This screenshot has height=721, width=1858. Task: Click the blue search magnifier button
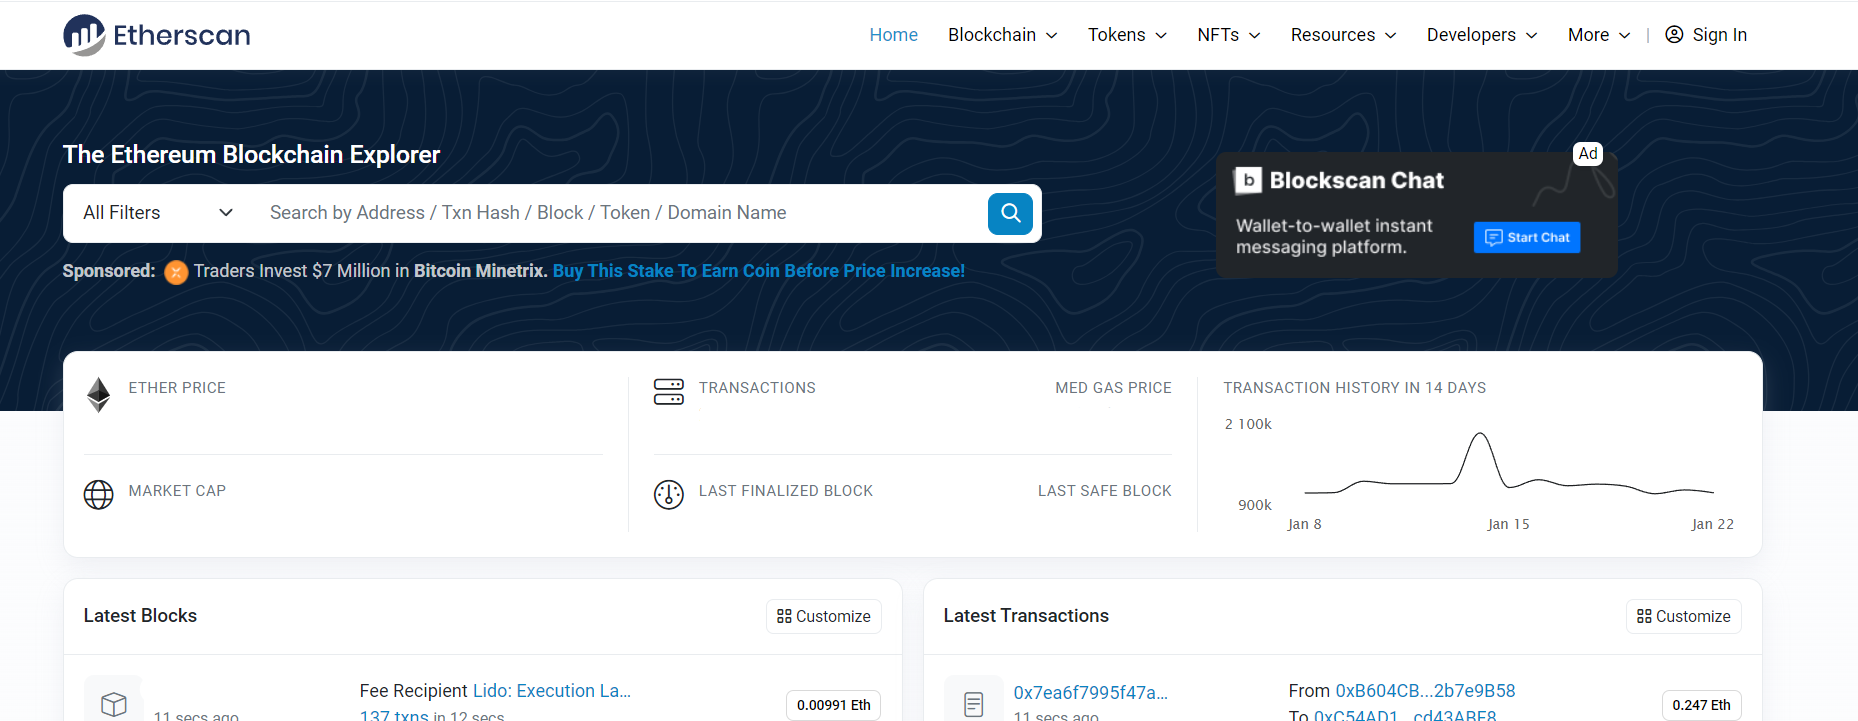click(1010, 213)
